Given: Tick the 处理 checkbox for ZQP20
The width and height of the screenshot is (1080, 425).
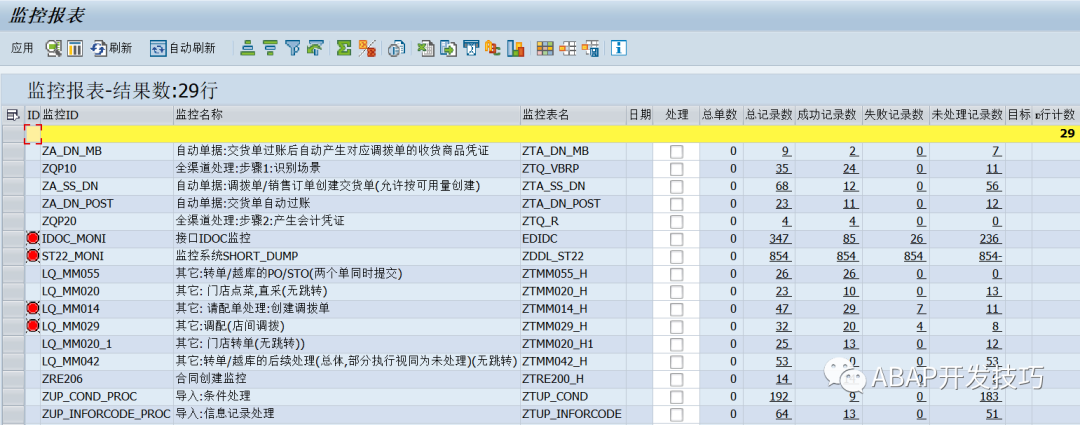Looking at the screenshot, I should pos(677,221).
